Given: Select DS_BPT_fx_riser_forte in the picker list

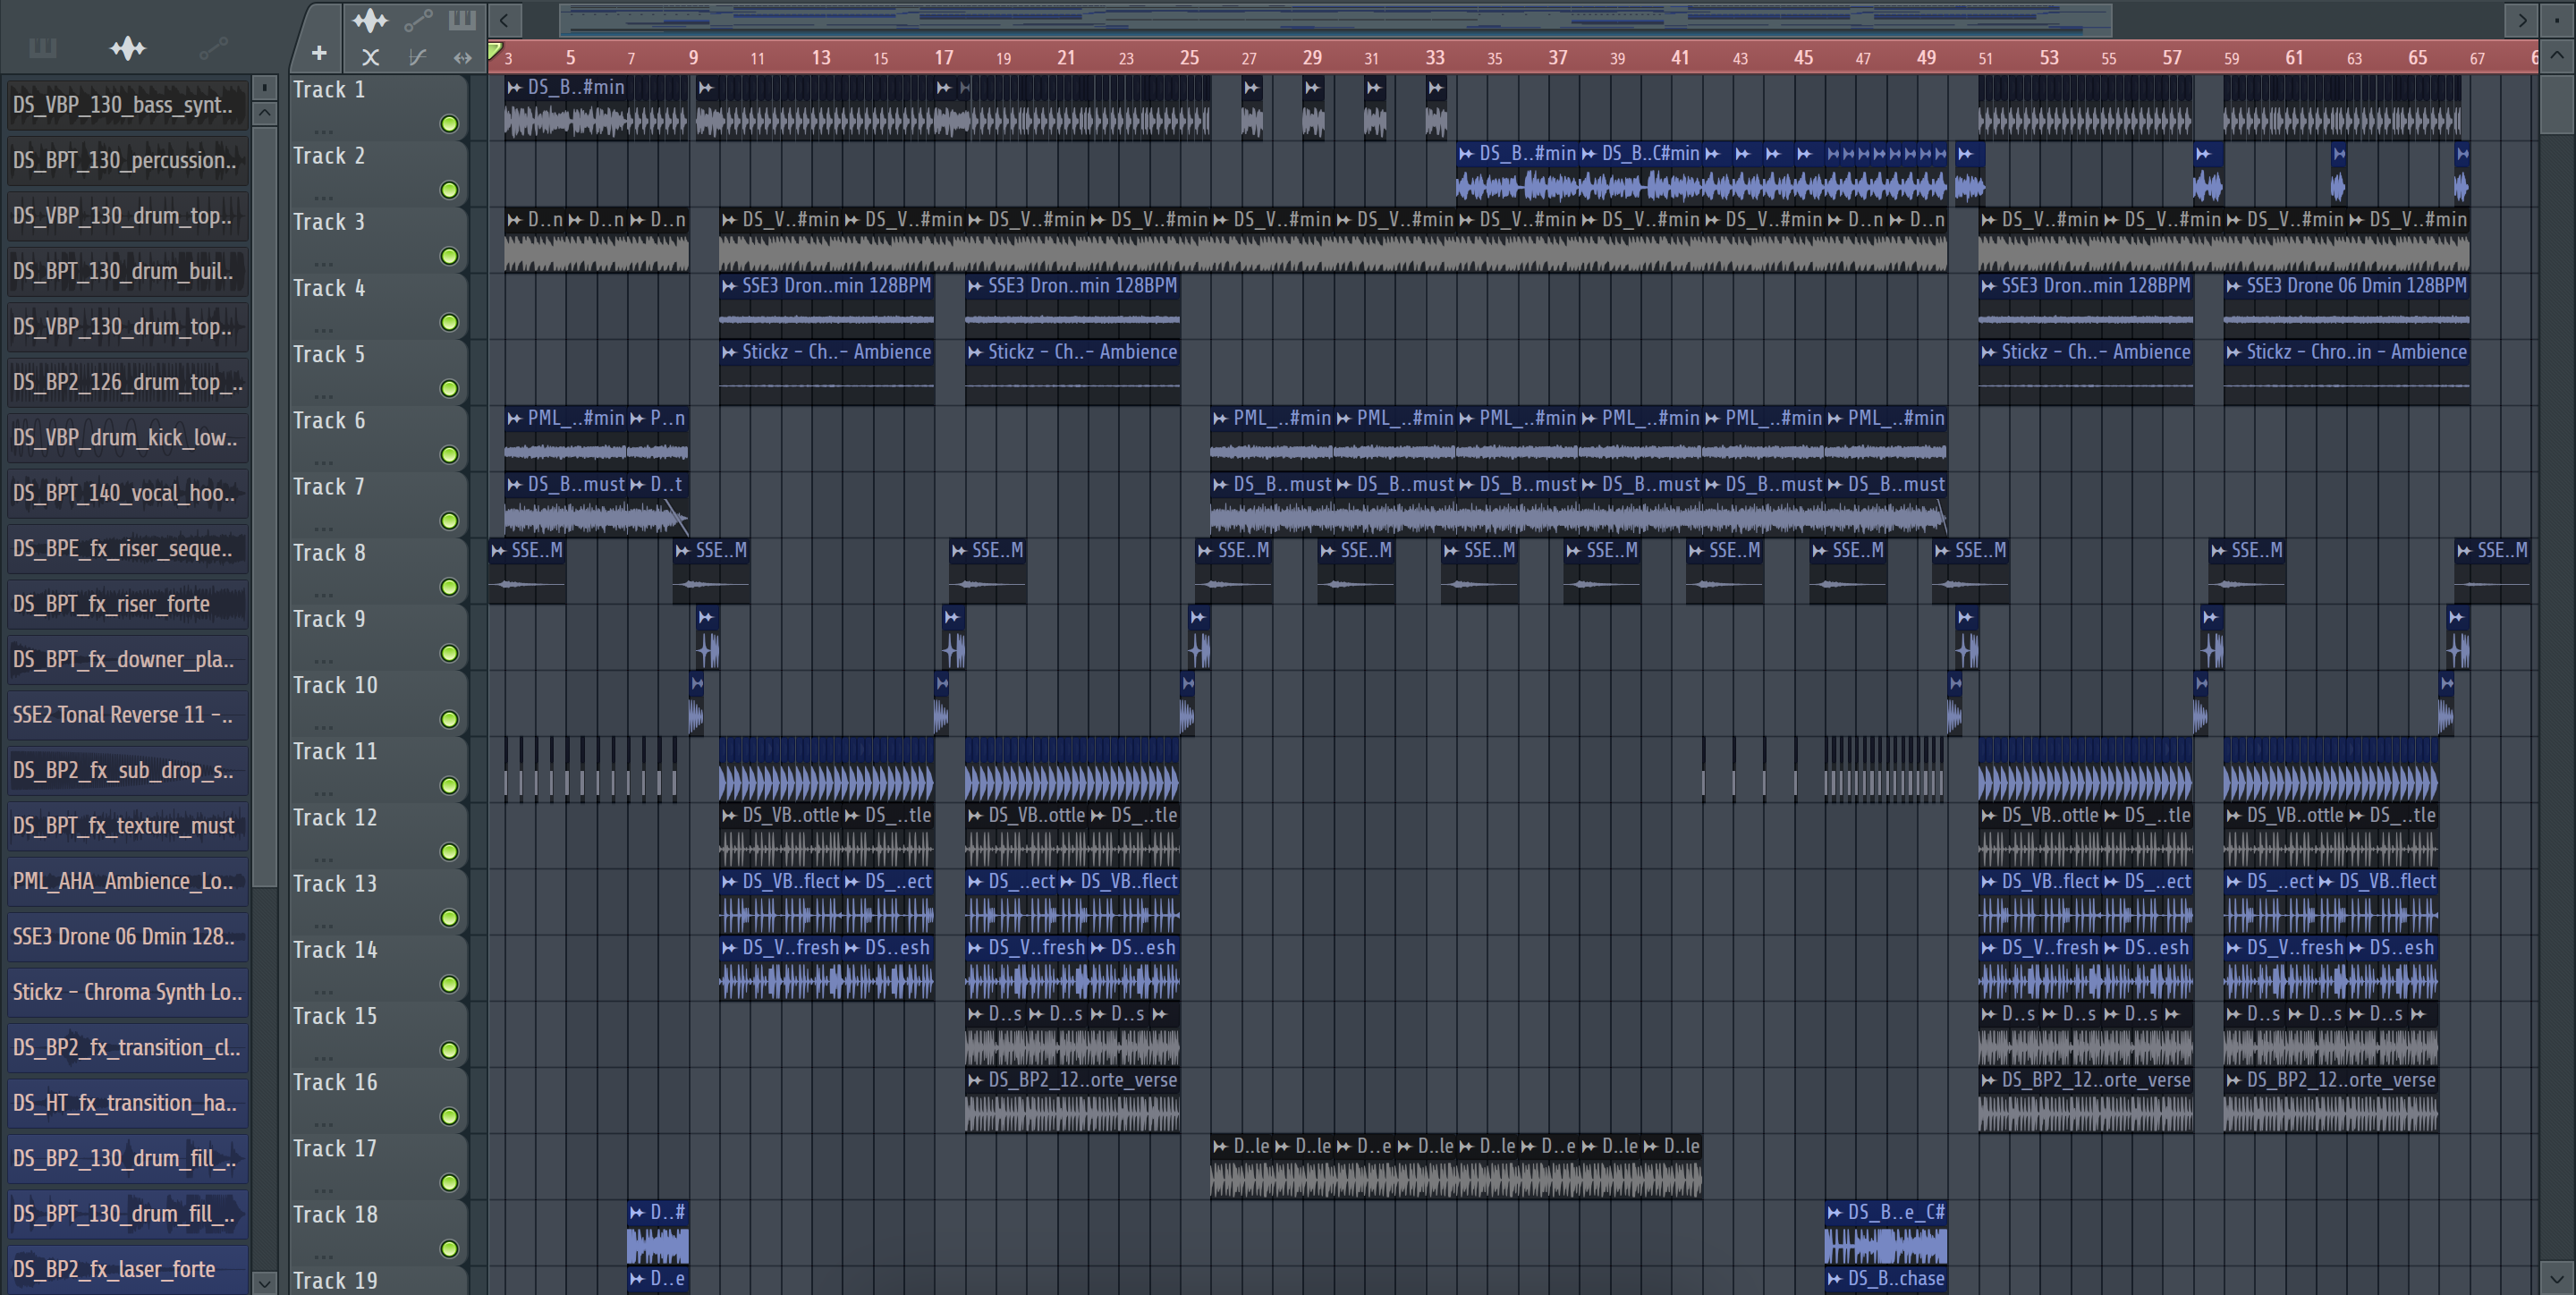Looking at the screenshot, I should pos(127,604).
